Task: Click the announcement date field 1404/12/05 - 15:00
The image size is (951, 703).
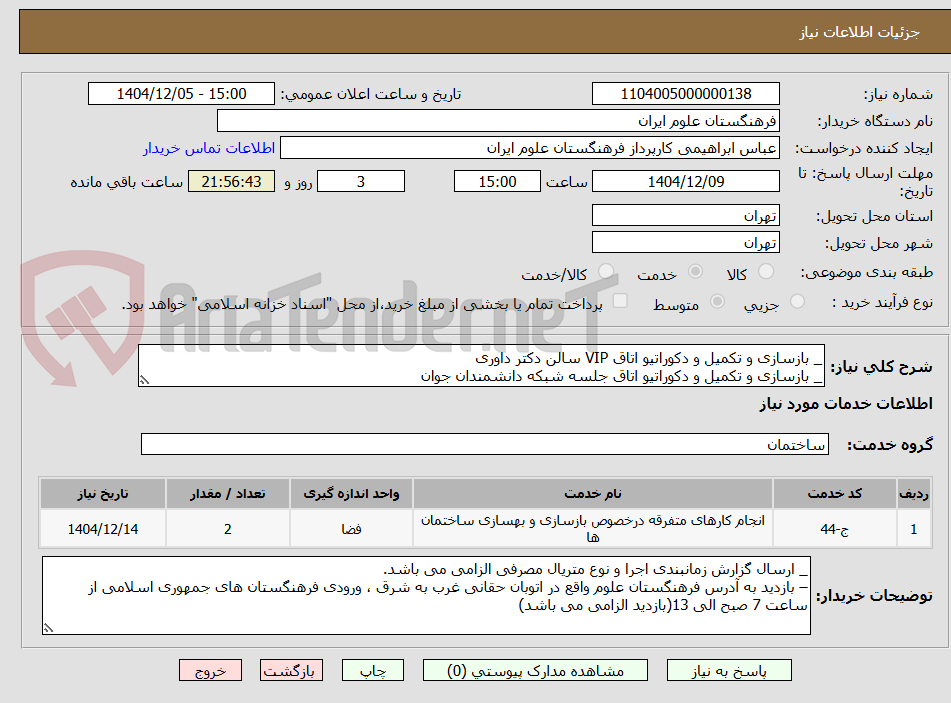Action: [181, 94]
